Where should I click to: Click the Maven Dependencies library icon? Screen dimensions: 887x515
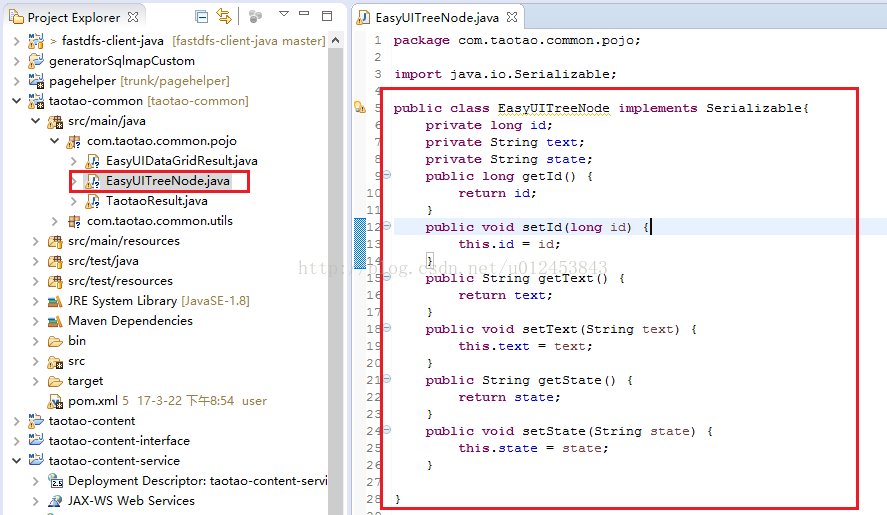[x=55, y=321]
